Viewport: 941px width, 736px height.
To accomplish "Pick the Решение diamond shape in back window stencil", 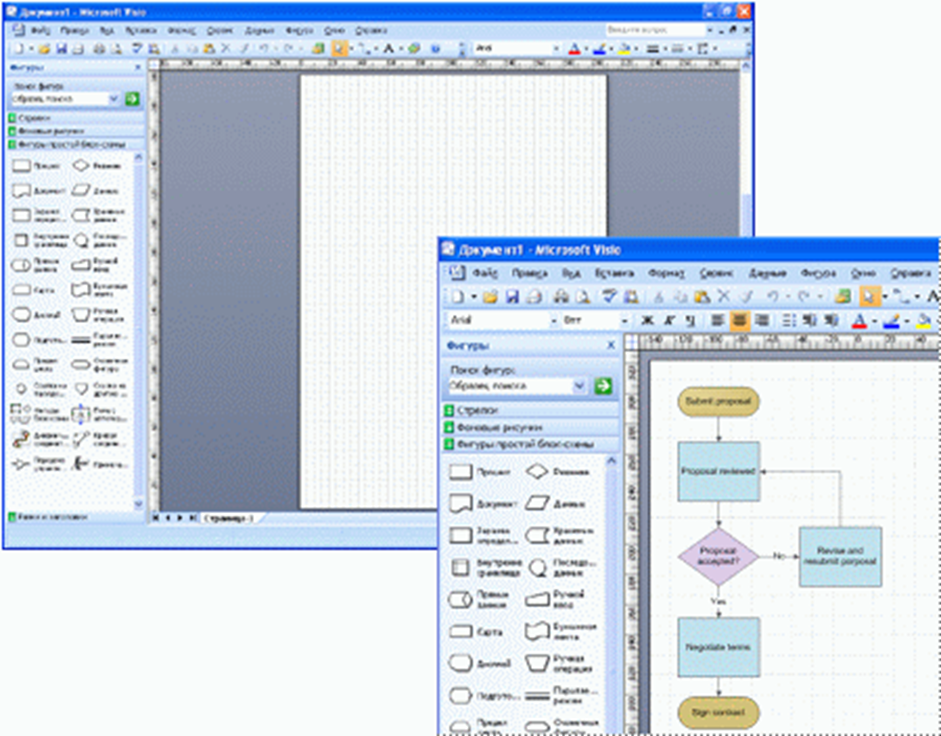I will tap(80, 166).
